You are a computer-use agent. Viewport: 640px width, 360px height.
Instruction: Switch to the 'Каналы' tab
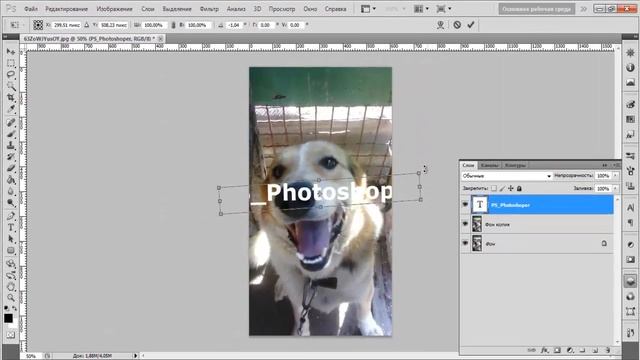(489, 165)
